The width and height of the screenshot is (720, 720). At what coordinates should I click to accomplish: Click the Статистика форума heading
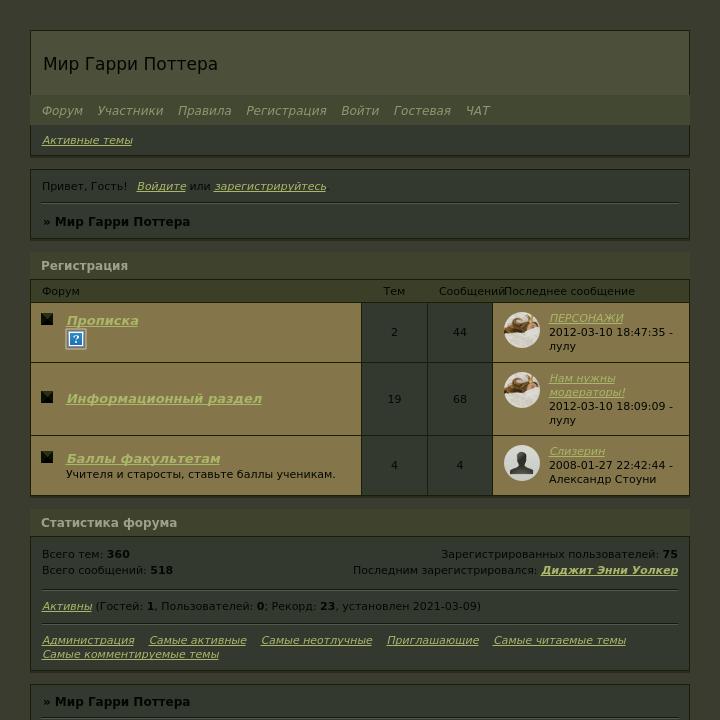[x=109, y=523]
